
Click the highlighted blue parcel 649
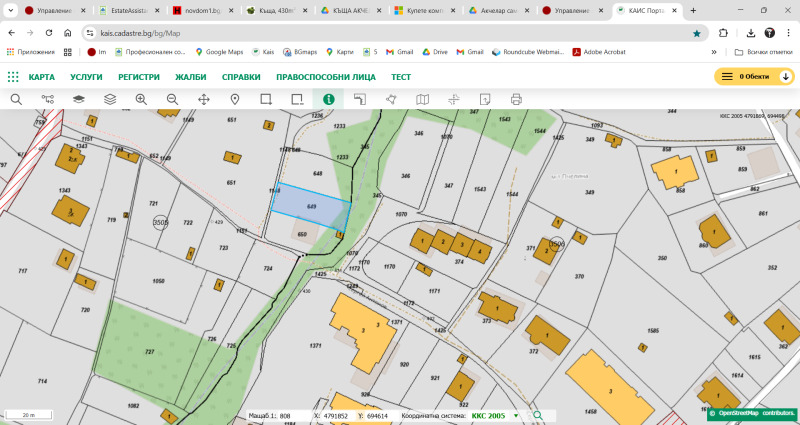311,206
